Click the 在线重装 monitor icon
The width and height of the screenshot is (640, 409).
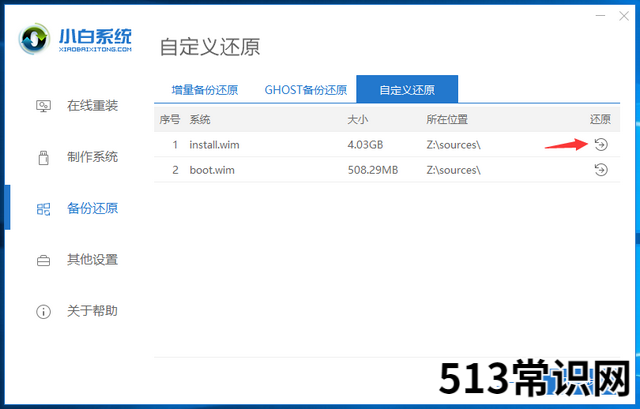point(43,106)
